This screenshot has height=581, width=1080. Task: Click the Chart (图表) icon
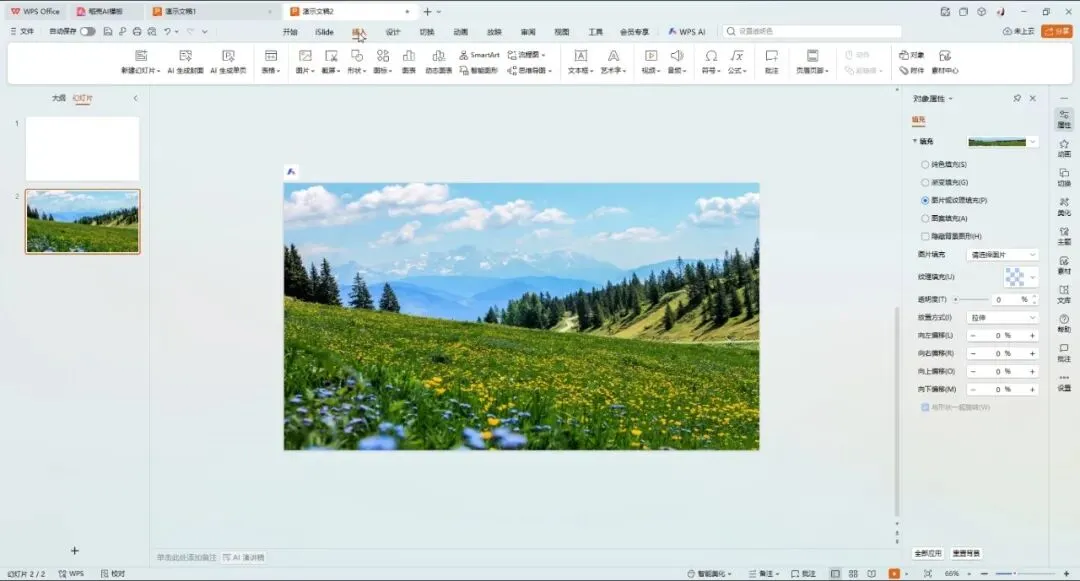[x=408, y=56]
